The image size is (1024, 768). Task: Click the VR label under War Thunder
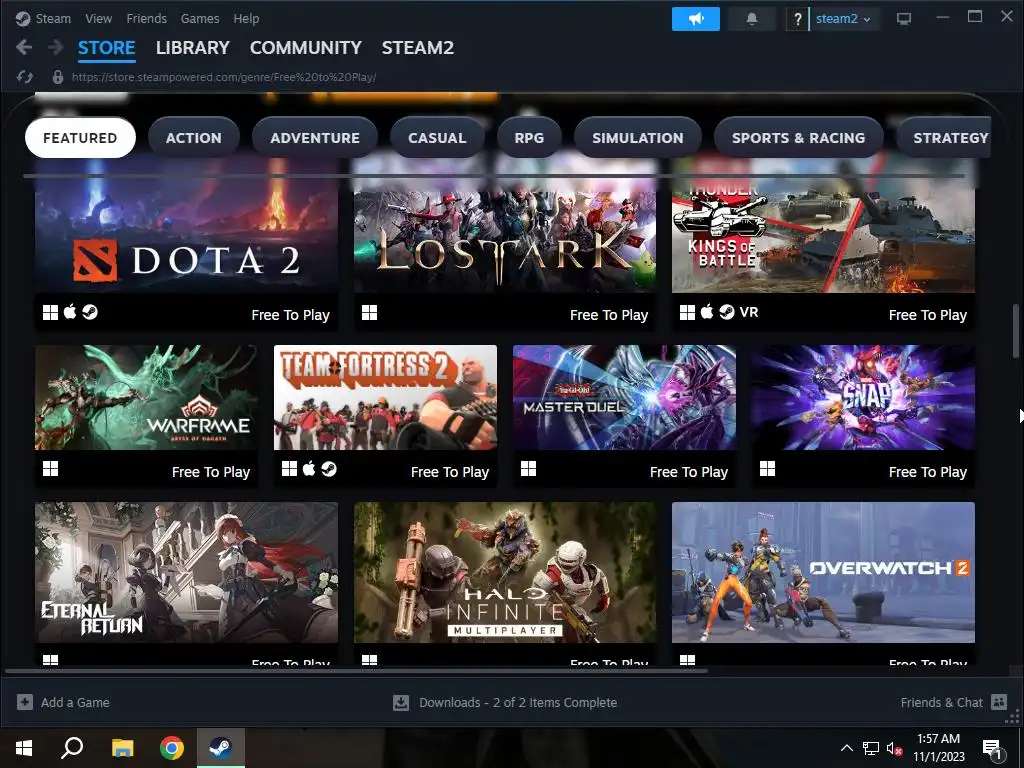coord(749,312)
